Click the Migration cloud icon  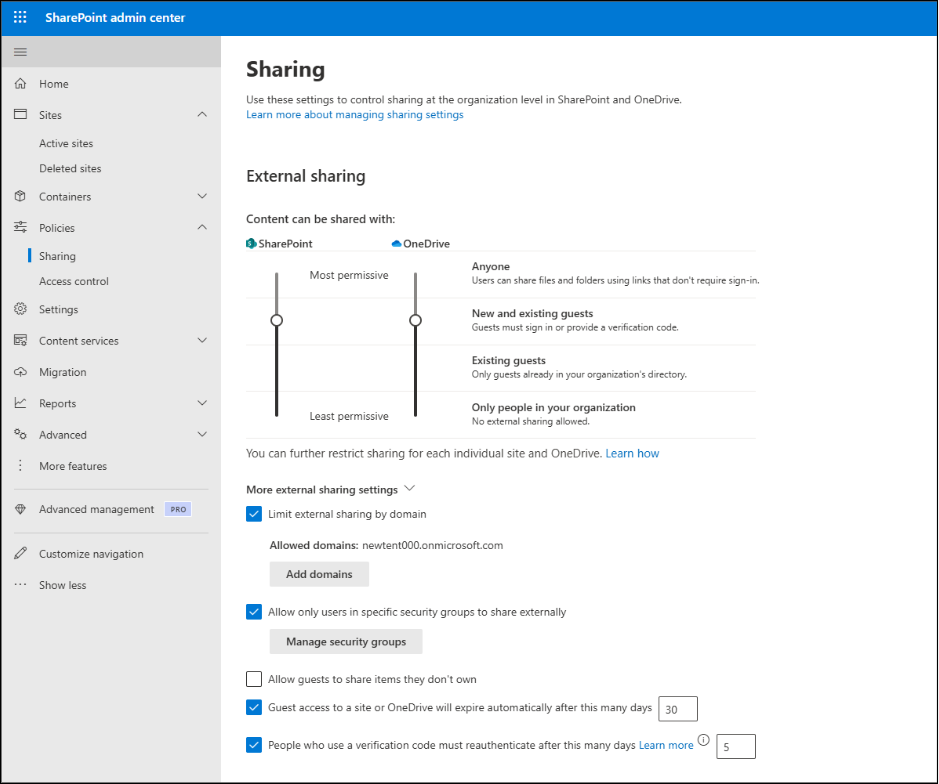pos(20,372)
